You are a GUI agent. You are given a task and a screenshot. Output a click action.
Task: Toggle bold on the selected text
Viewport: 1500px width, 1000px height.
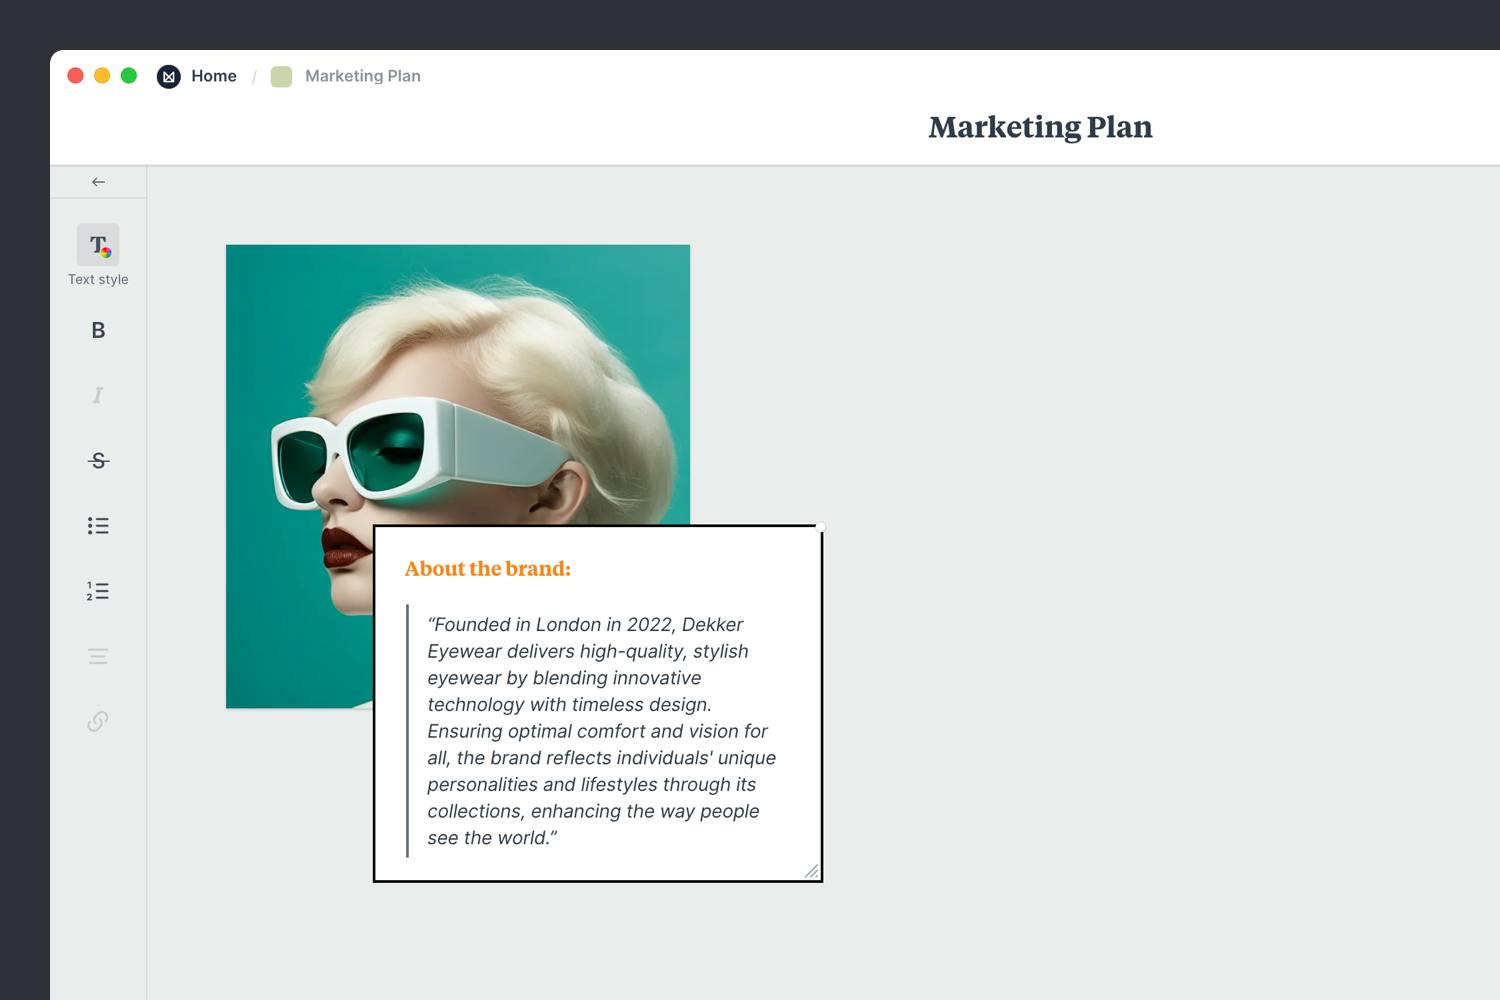97,330
